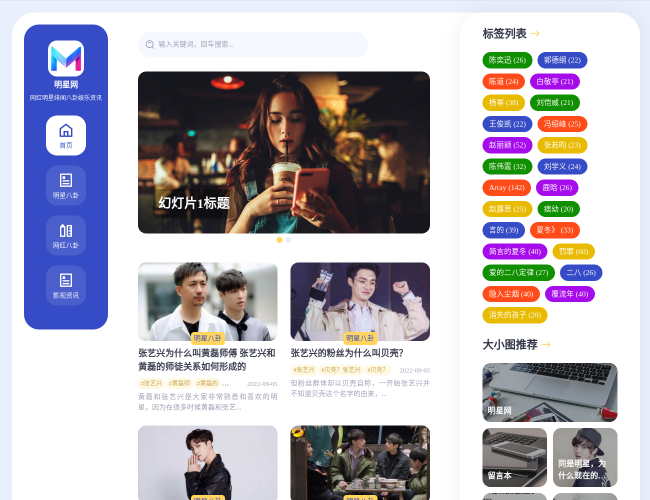
Task: Focus the keyword search input field
Action: pyautogui.click(x=260, y=44)
